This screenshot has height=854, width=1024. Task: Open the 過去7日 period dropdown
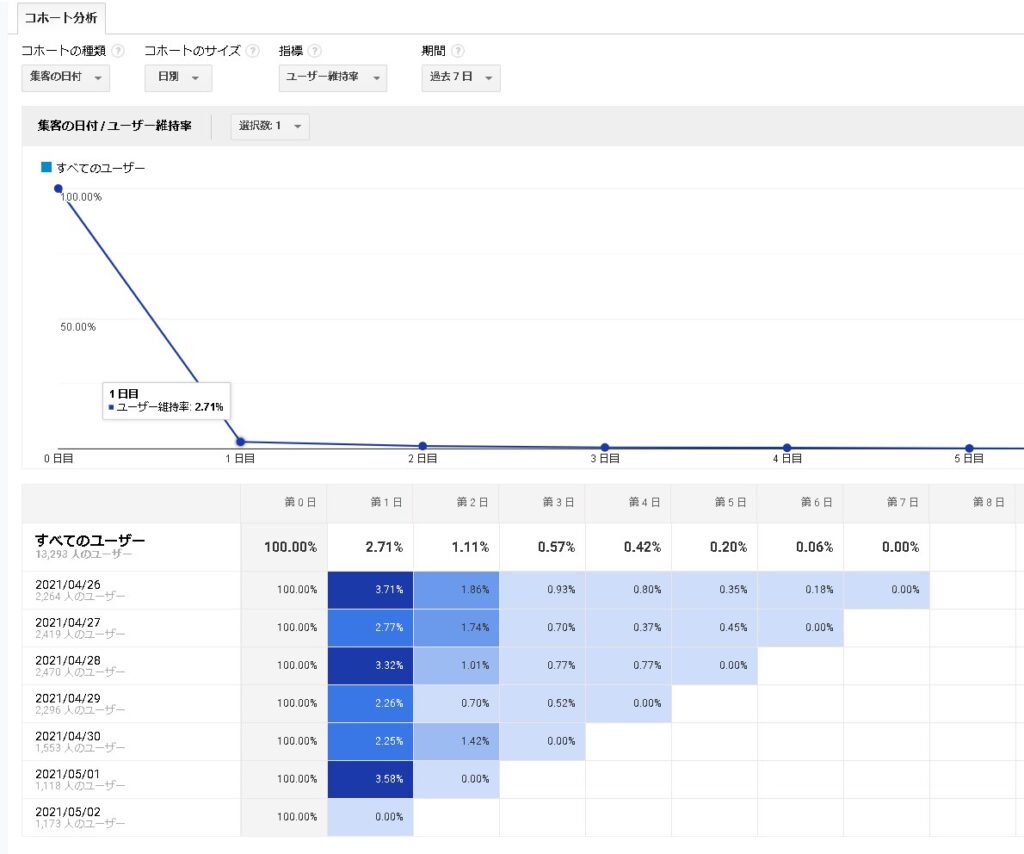(x=461, y=78)
